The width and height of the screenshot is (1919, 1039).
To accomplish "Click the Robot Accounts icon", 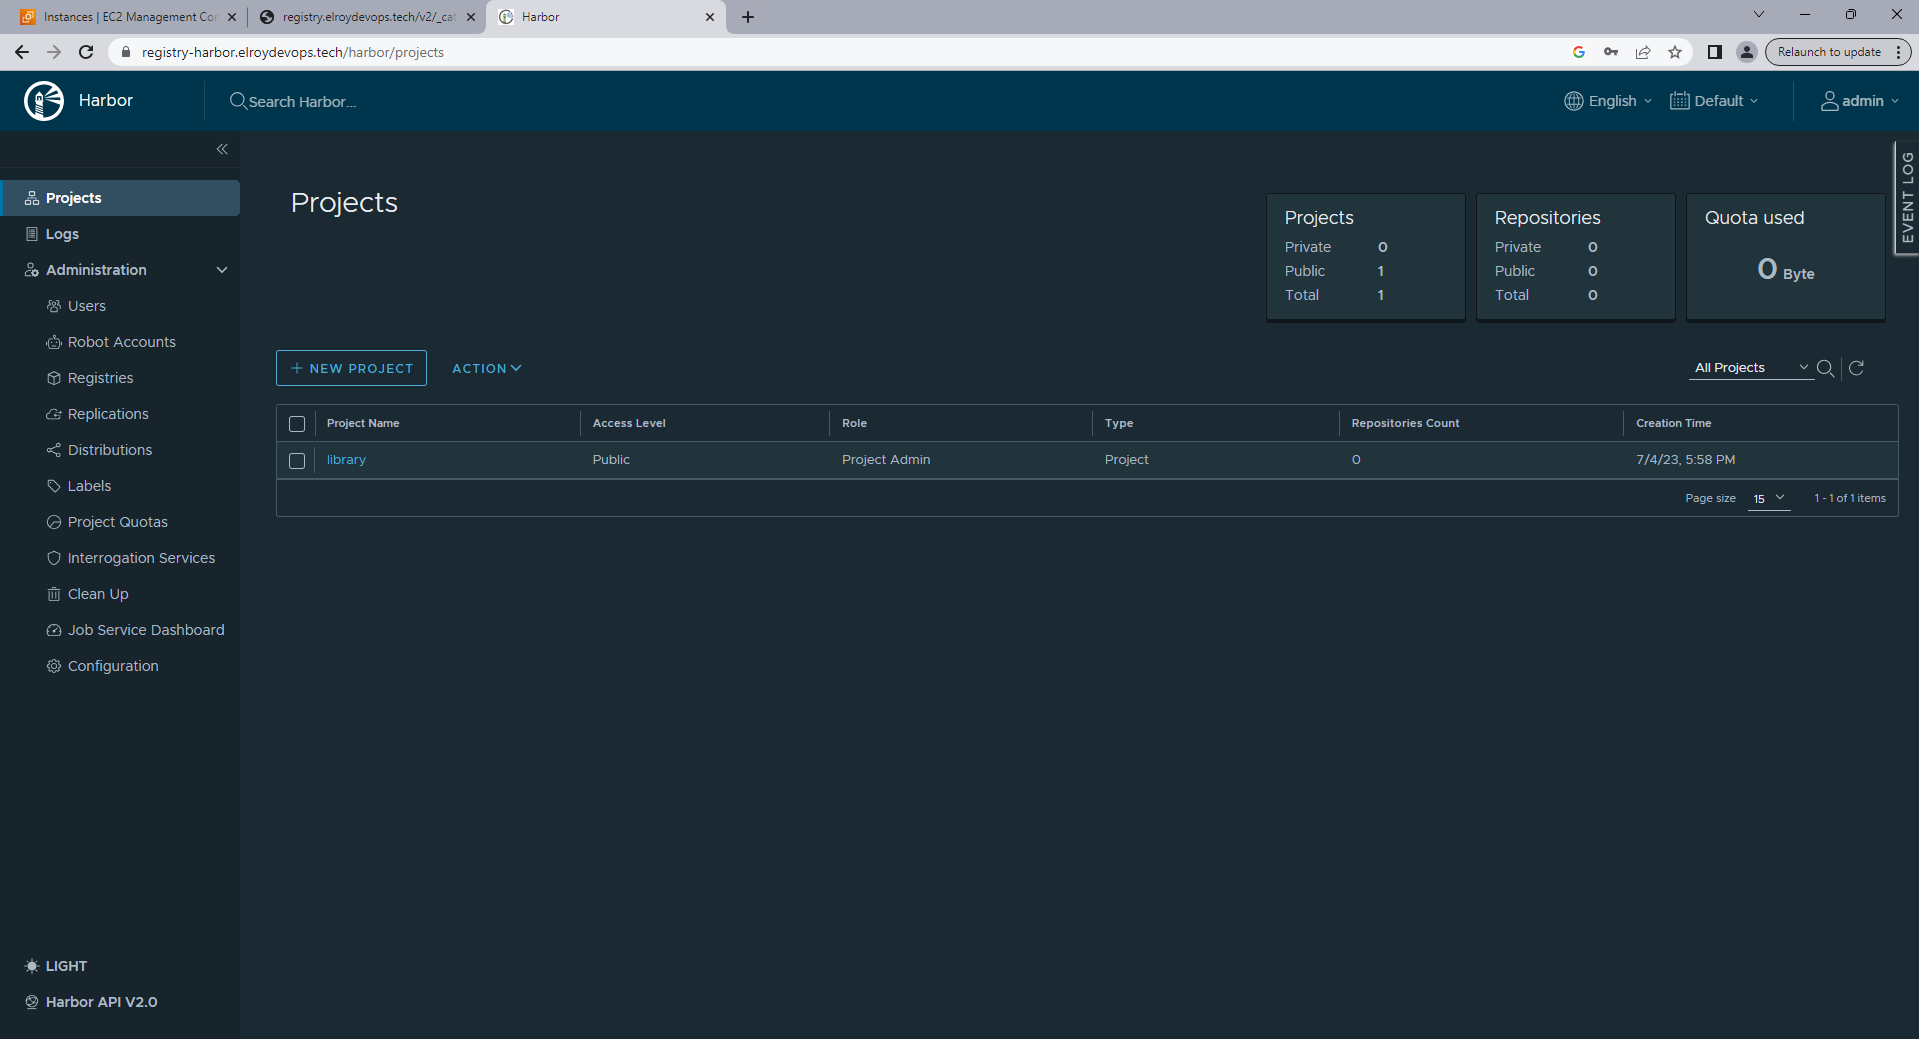I will pyautogui.click(x=54, y=342).
